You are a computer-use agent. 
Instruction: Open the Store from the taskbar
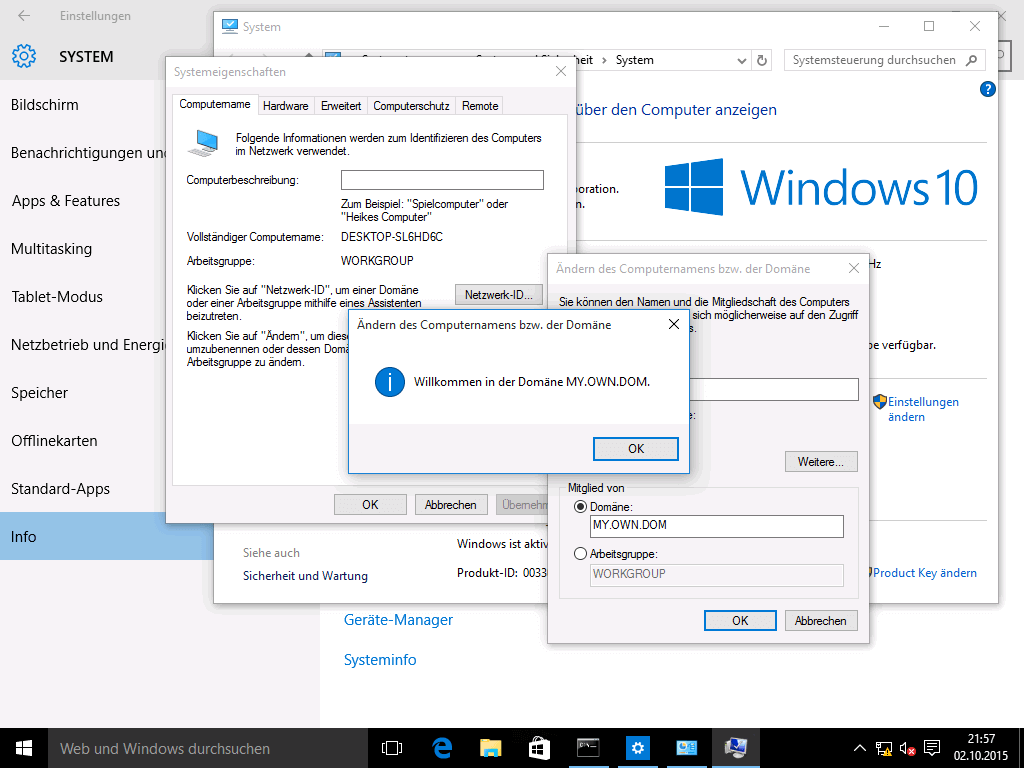click(539, 748)
